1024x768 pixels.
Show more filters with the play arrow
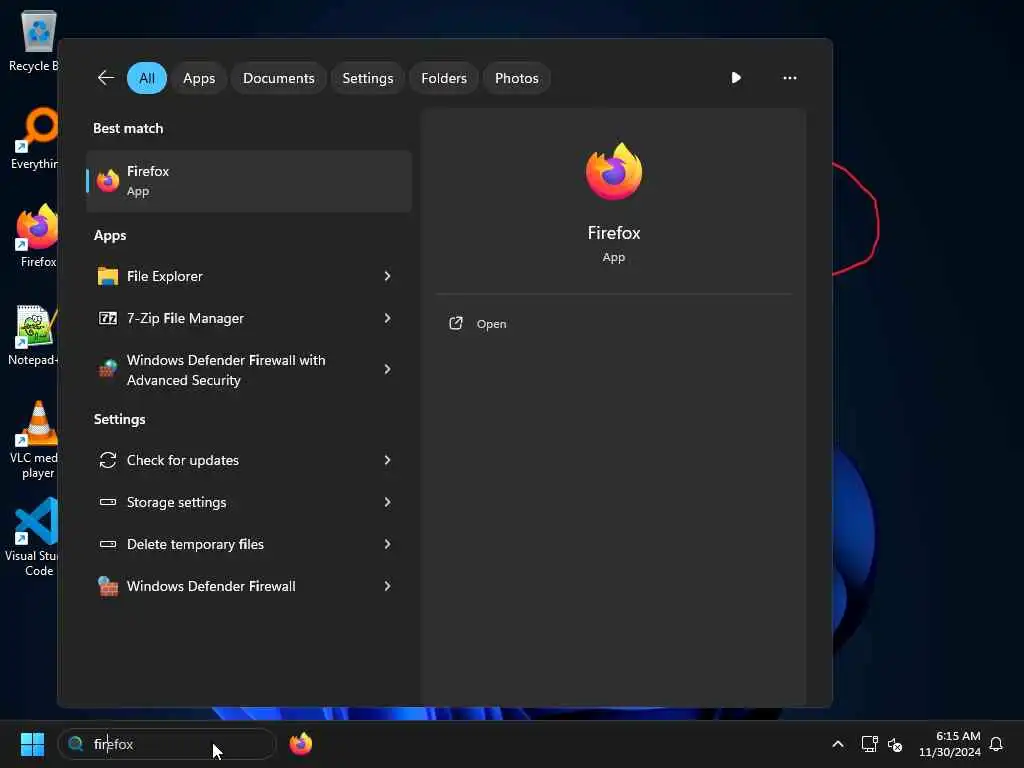coord(736,78)
